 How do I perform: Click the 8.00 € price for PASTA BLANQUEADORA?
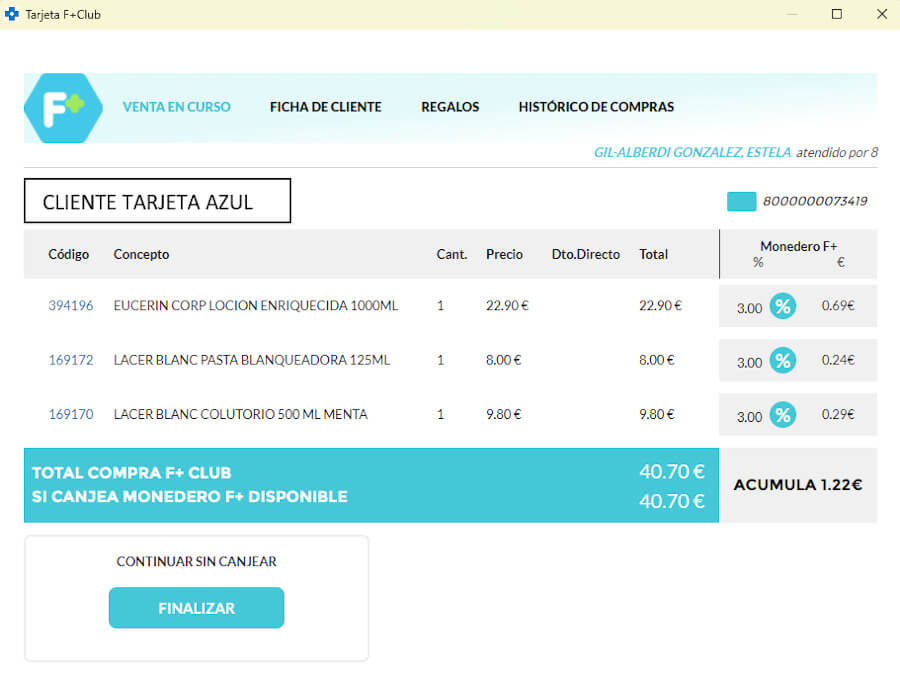[503, 360]
